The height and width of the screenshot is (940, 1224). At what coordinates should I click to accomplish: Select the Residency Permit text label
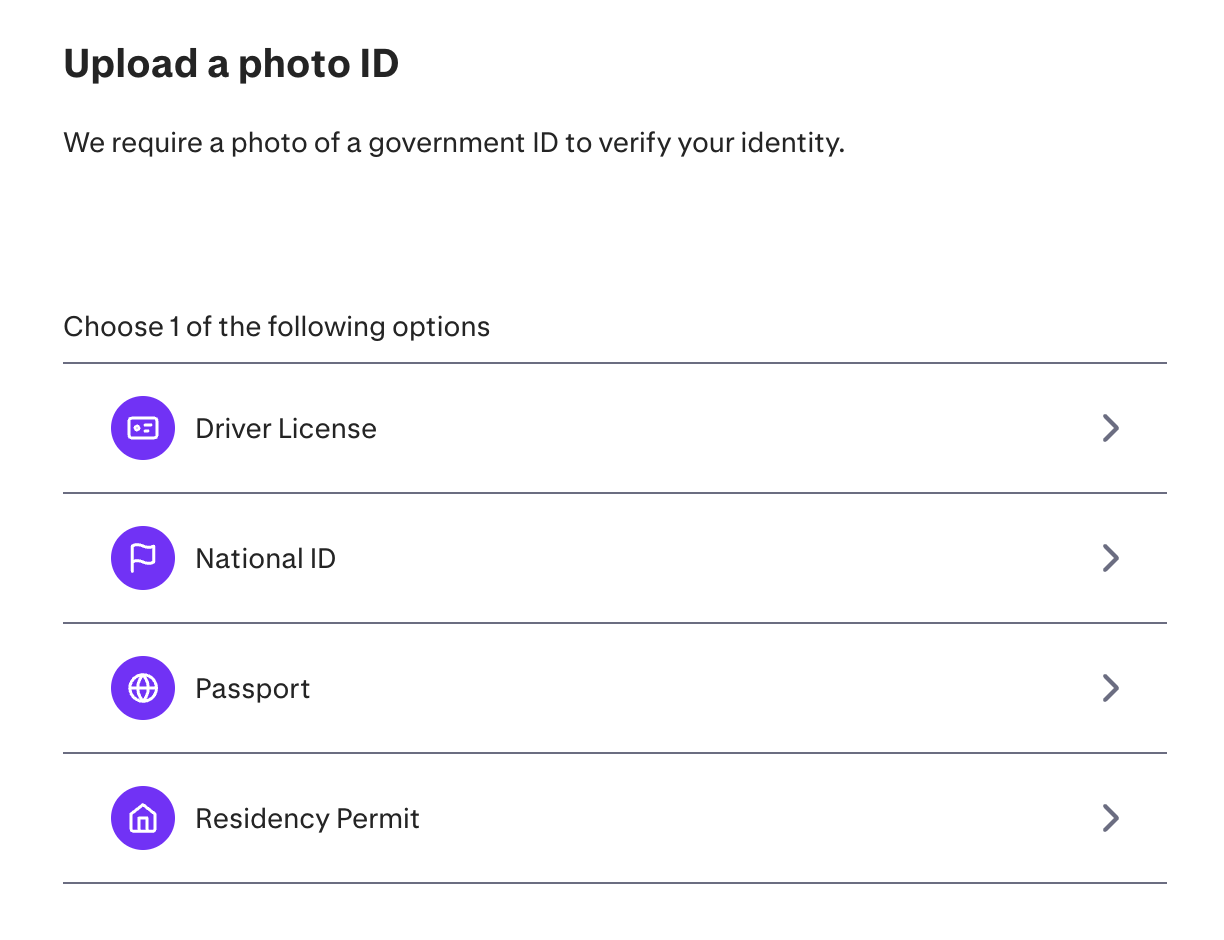click(308, 819)
